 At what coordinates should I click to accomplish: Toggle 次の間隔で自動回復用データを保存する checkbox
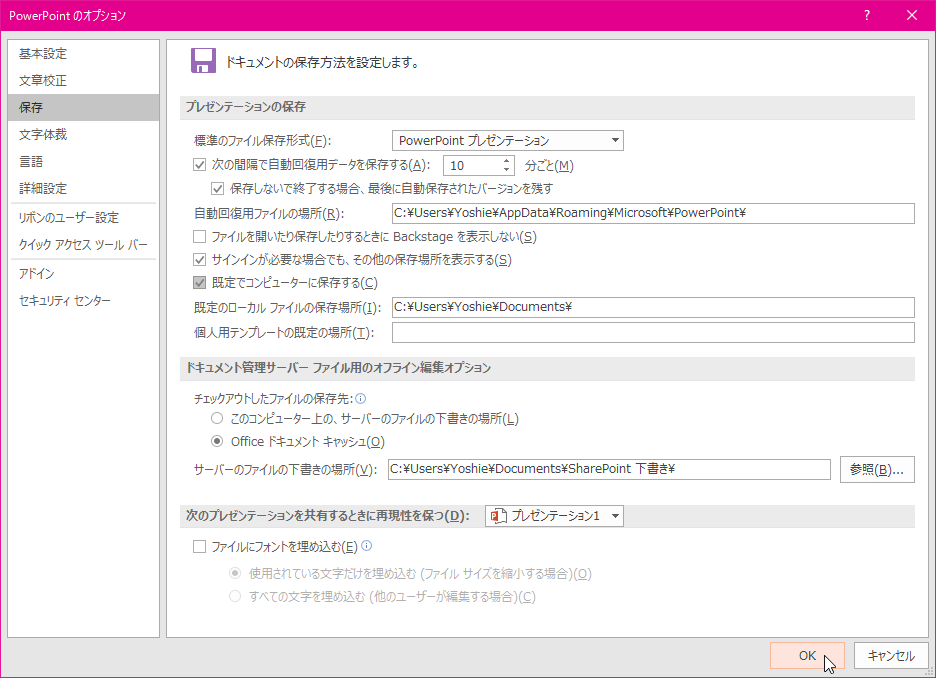pyautogui.click(x=199, y=165)
